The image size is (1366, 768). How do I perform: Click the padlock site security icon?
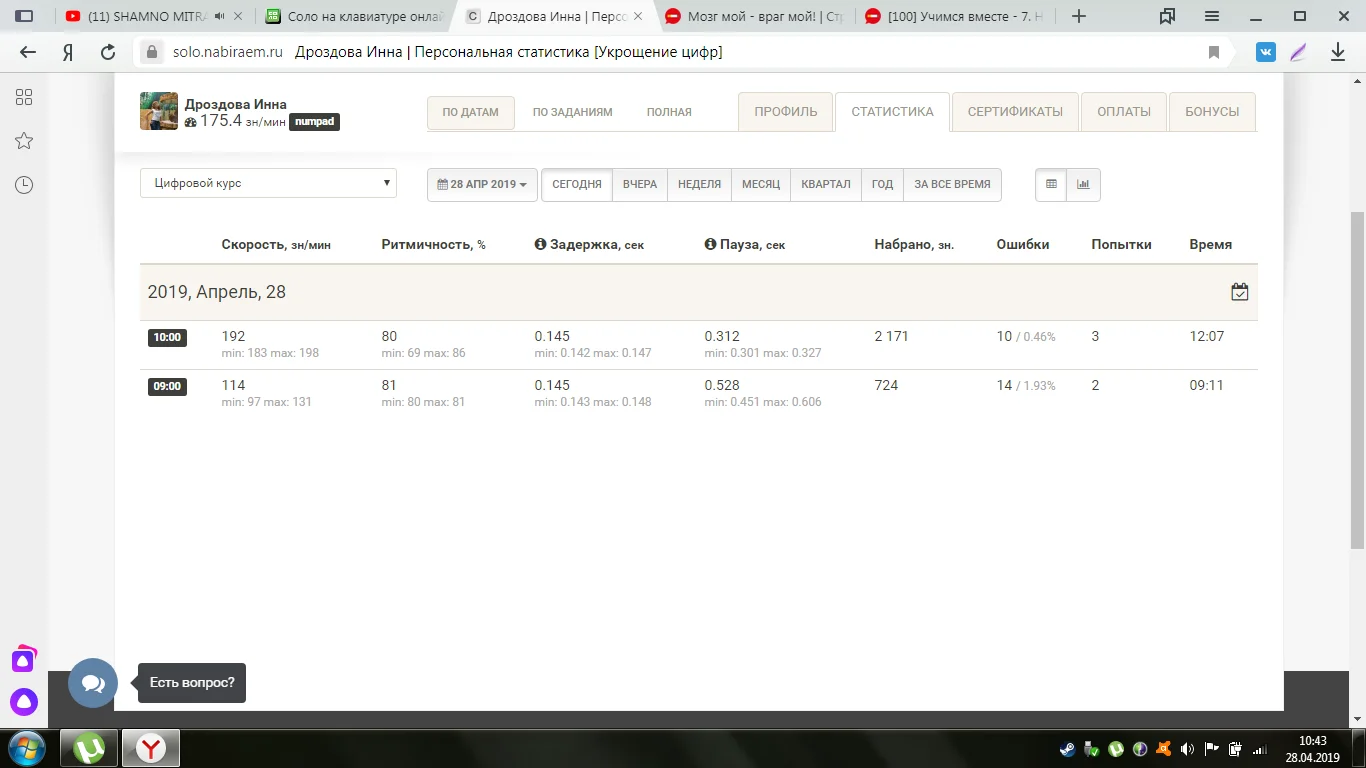point(152,53)
